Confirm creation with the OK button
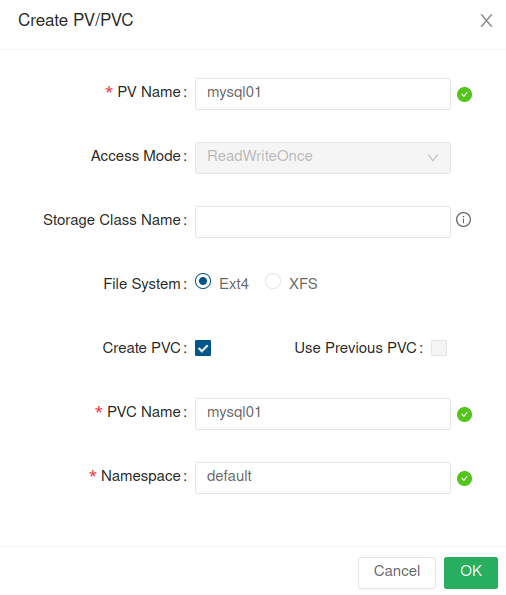Screen dimensions: 506x595 (471, 573)
